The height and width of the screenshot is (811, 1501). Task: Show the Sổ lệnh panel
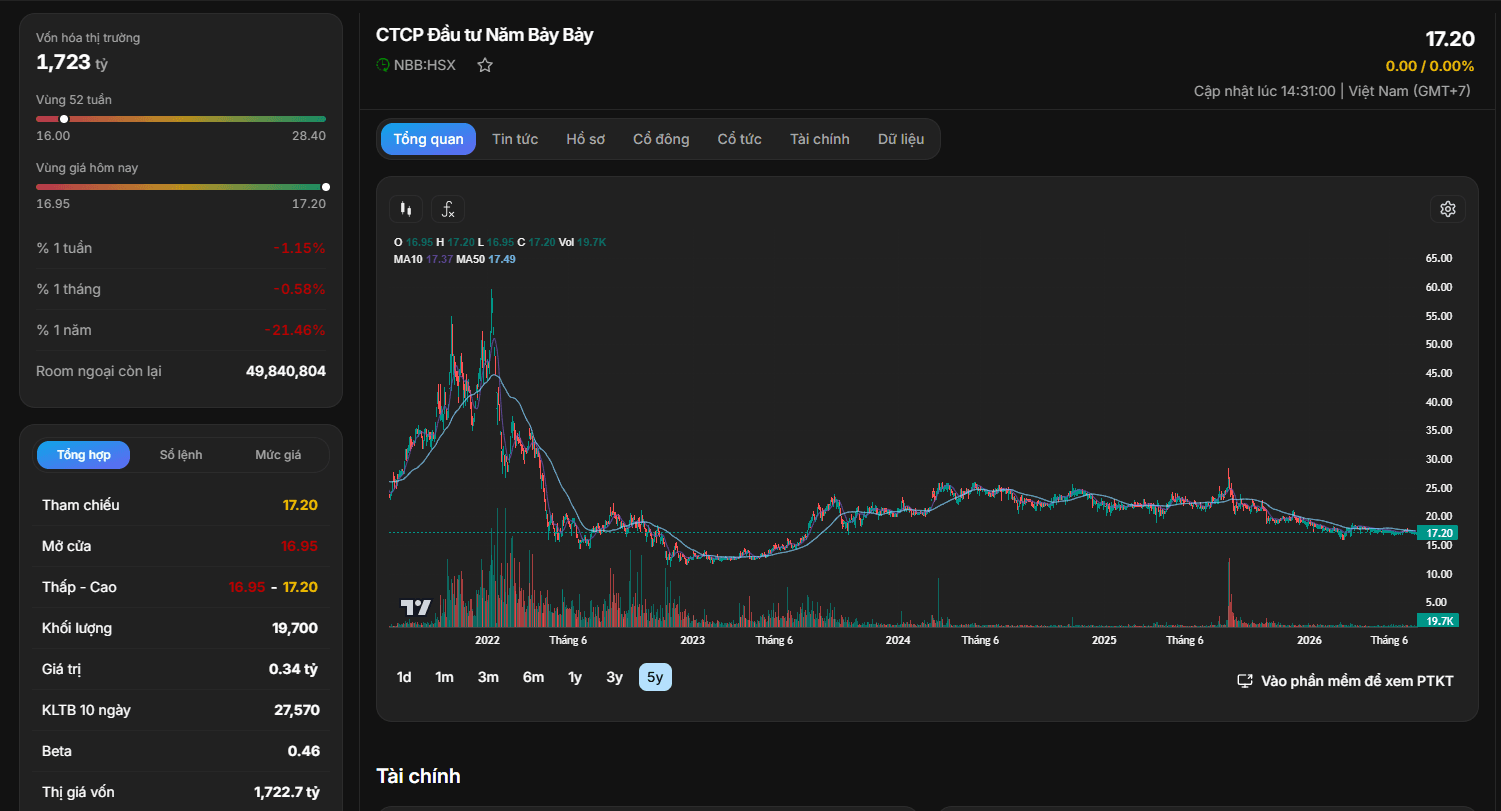[181, 455]
